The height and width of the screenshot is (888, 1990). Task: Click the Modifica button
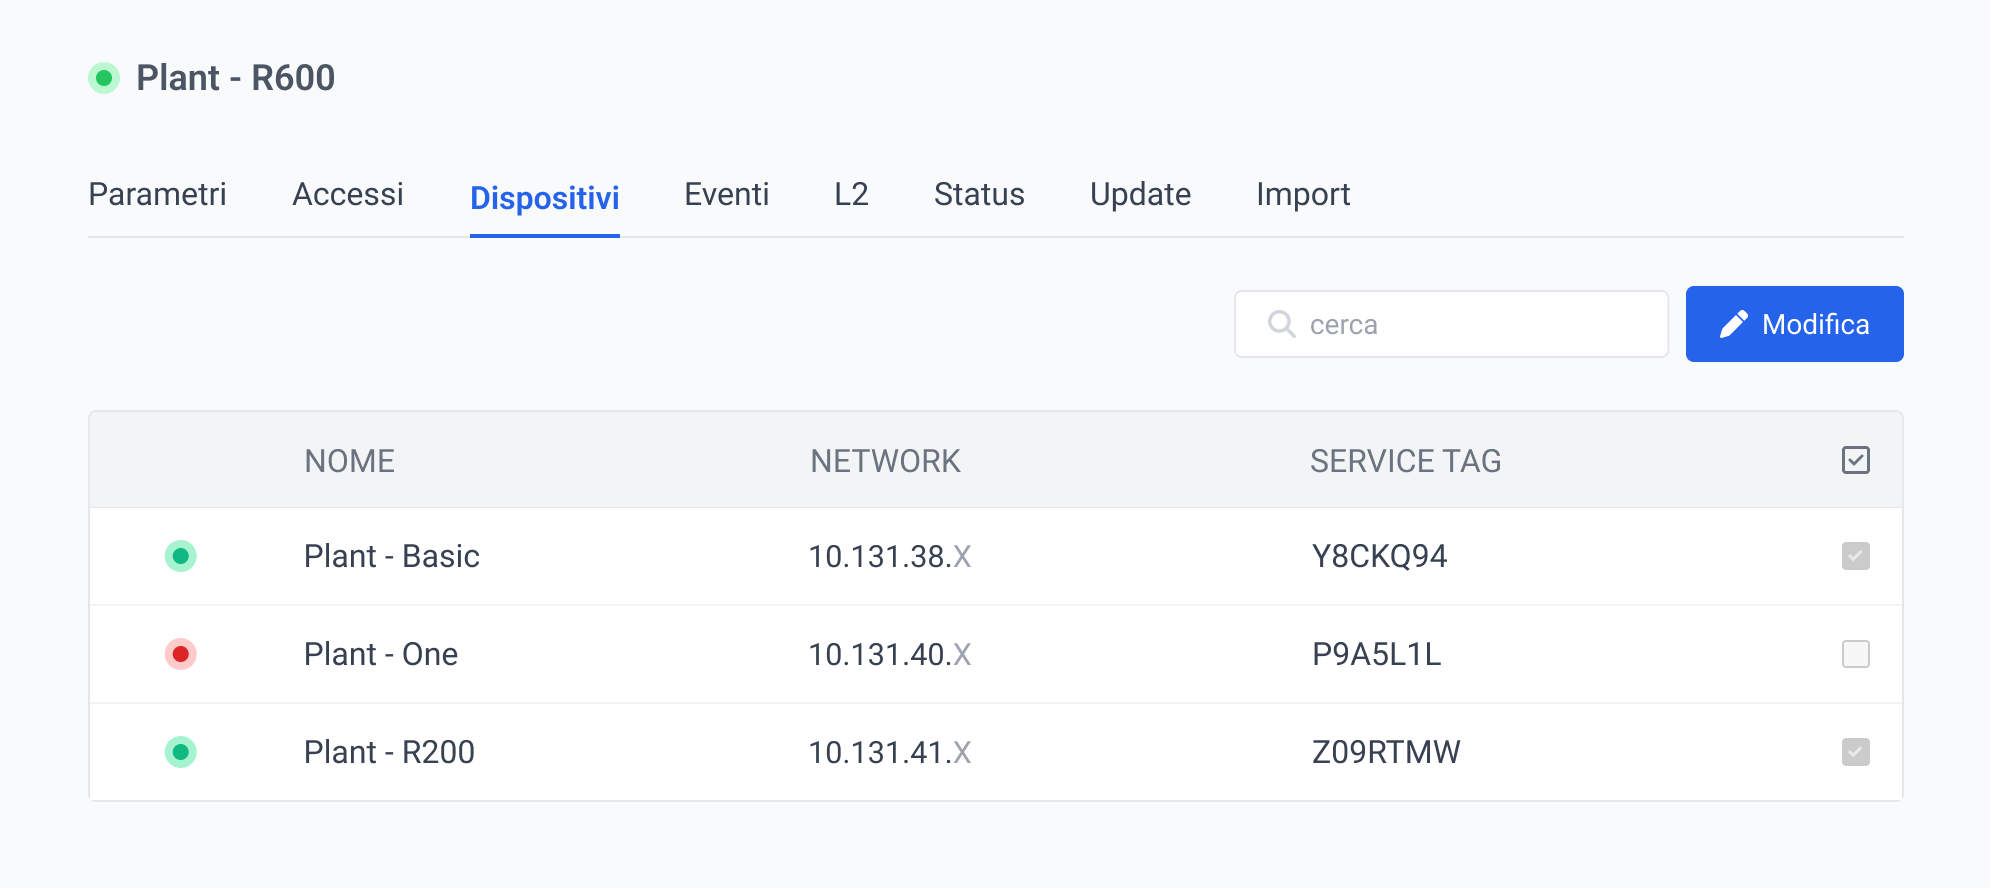(1794, 324)
